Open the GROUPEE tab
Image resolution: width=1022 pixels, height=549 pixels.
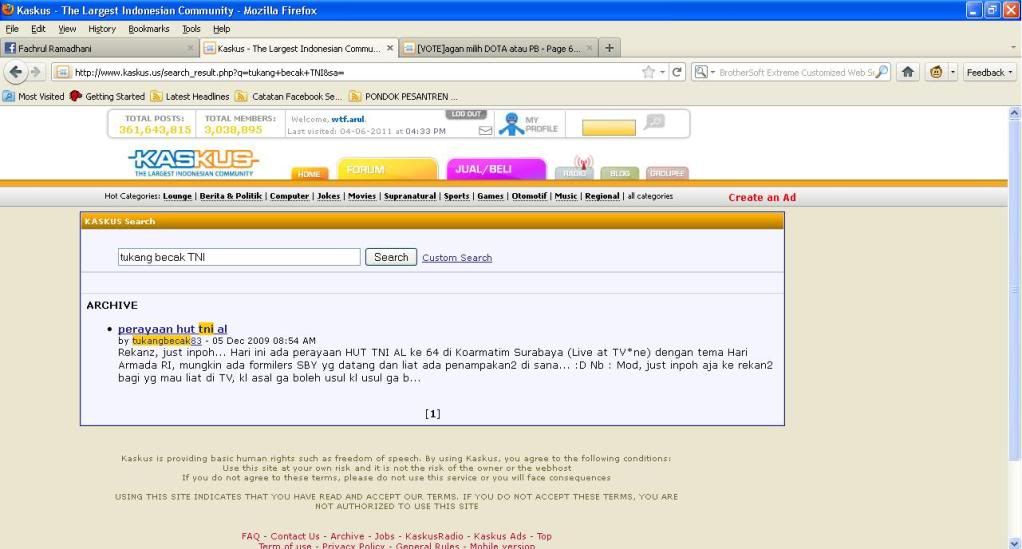[667, 173]
